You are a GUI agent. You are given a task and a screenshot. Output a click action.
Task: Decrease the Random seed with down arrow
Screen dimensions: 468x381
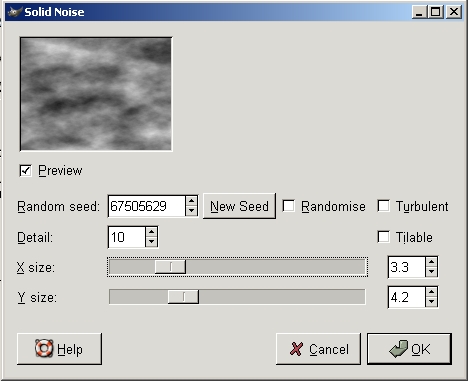191,211
